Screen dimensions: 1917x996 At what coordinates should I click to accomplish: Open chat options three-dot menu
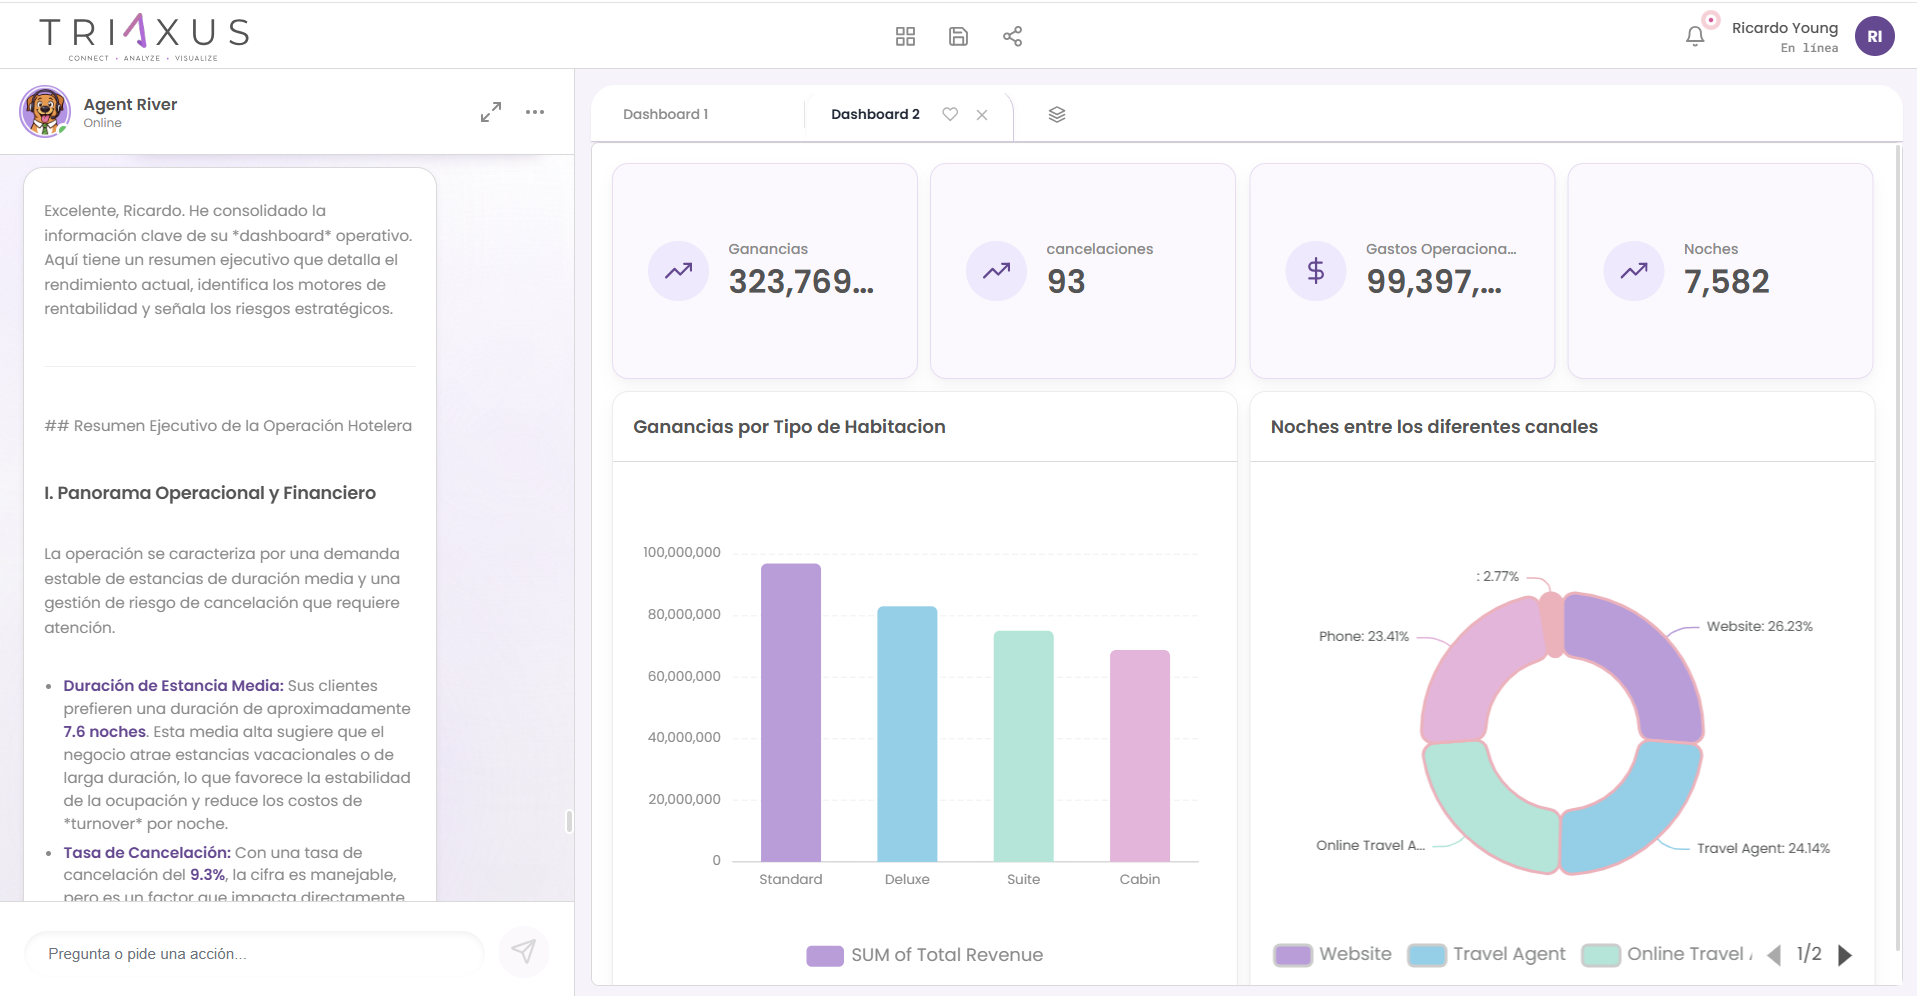tap(535, 112)
